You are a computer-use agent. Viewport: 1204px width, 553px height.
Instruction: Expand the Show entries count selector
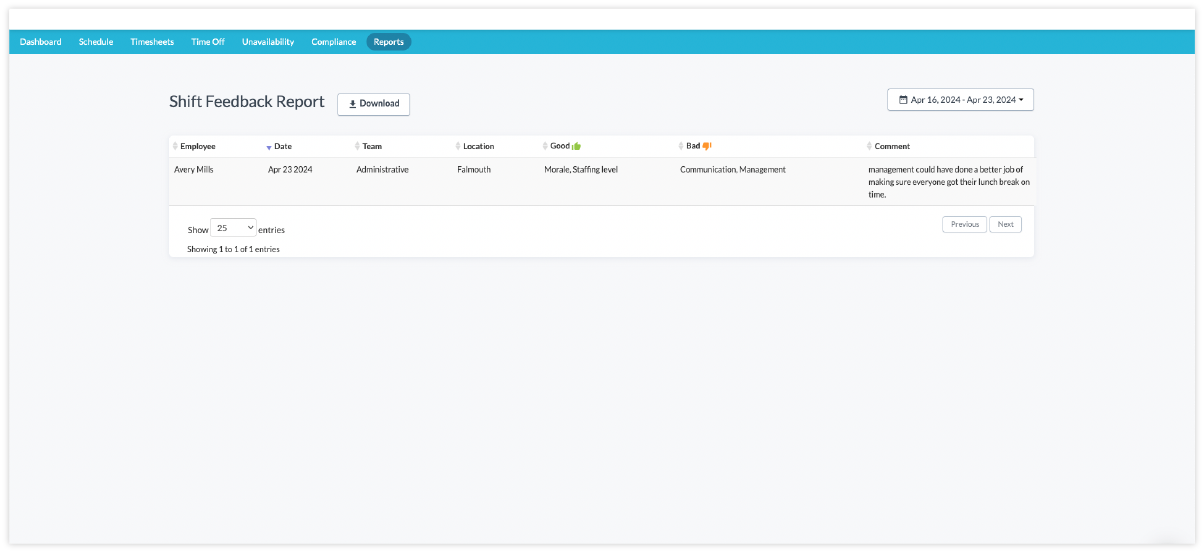coord(234,228)
